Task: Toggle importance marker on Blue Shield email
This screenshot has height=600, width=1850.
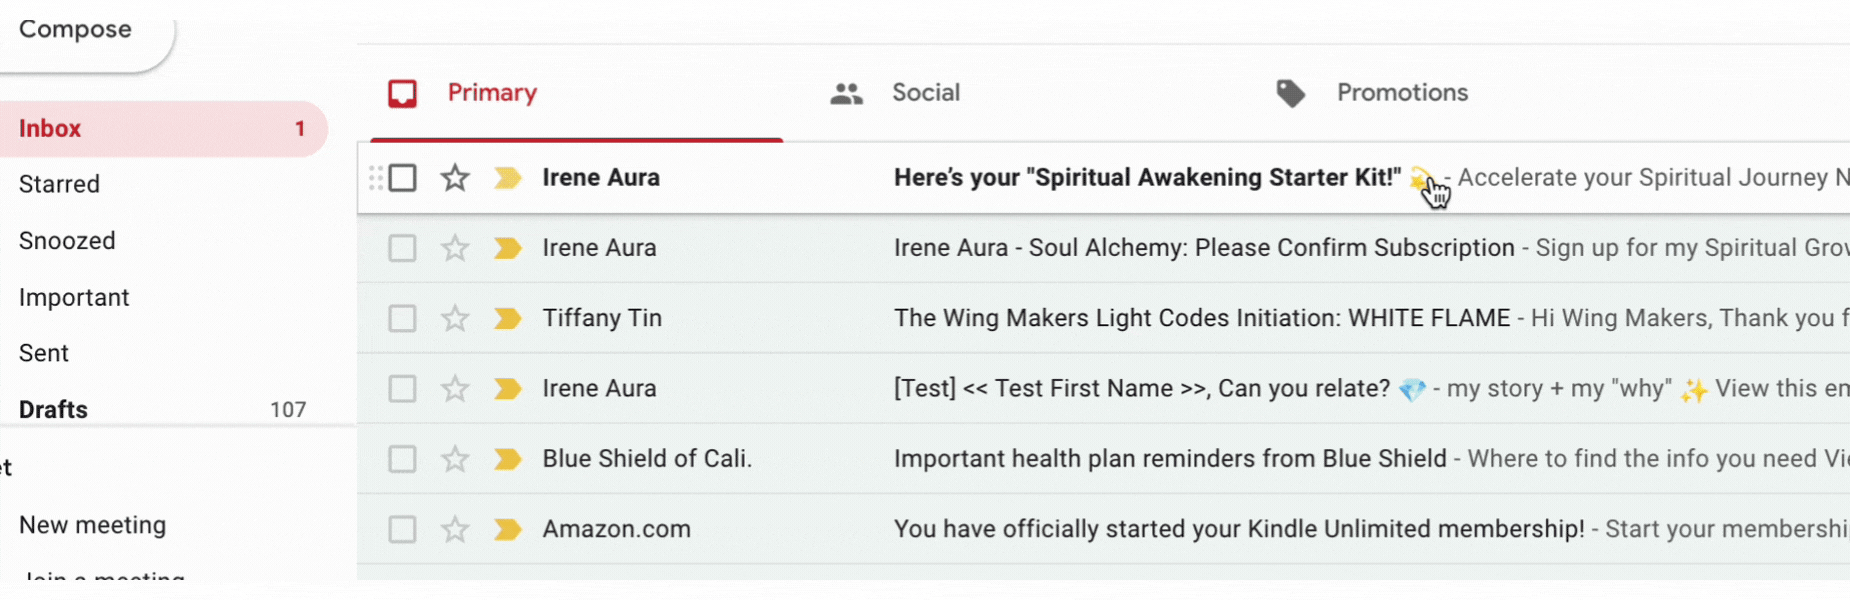Action: click(x=508, y=459)
